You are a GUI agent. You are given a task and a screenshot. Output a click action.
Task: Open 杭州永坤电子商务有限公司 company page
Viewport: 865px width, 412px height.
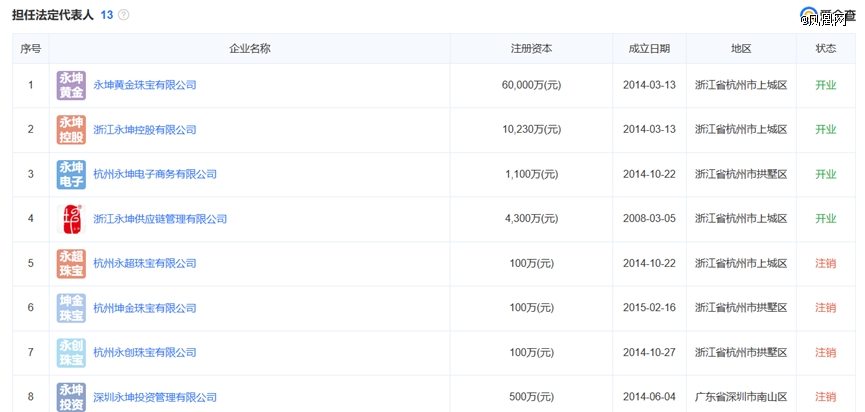point(155,174)
